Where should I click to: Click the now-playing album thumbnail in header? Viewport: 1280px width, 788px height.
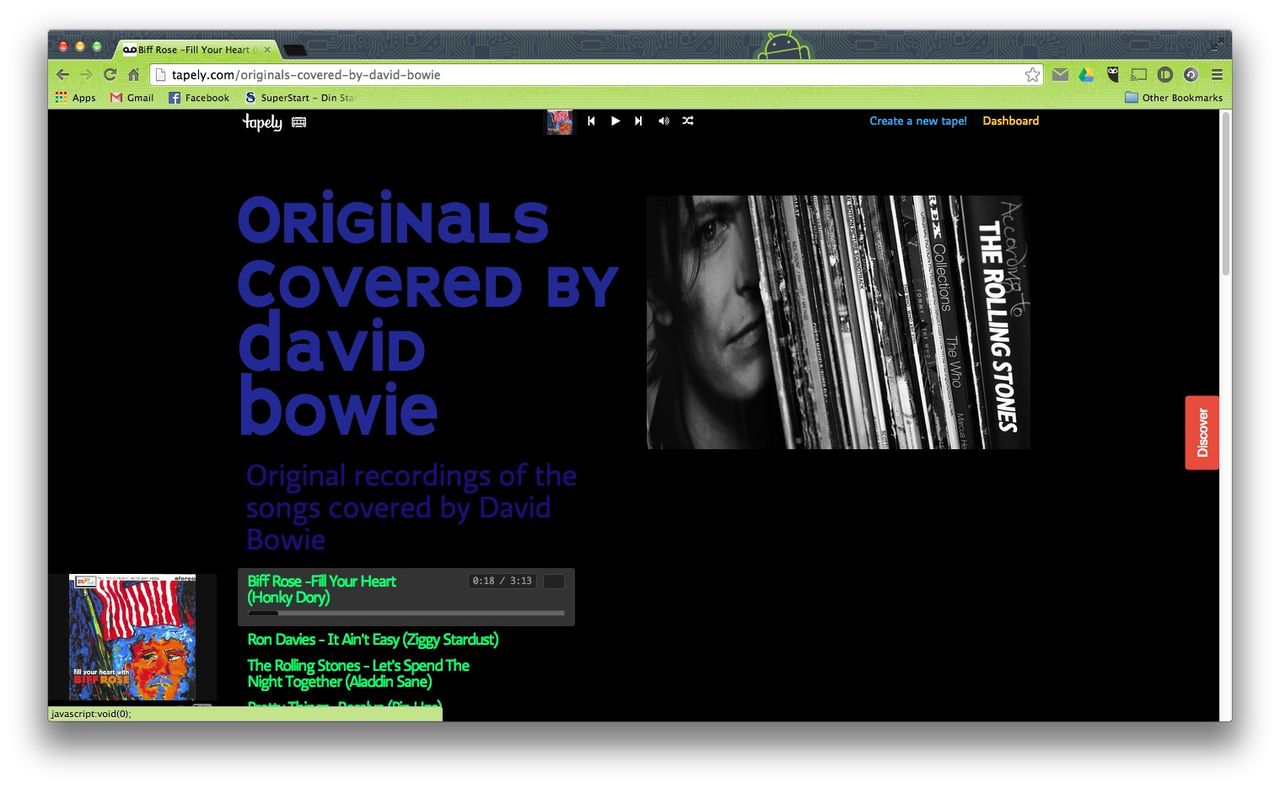click(559, 122)
